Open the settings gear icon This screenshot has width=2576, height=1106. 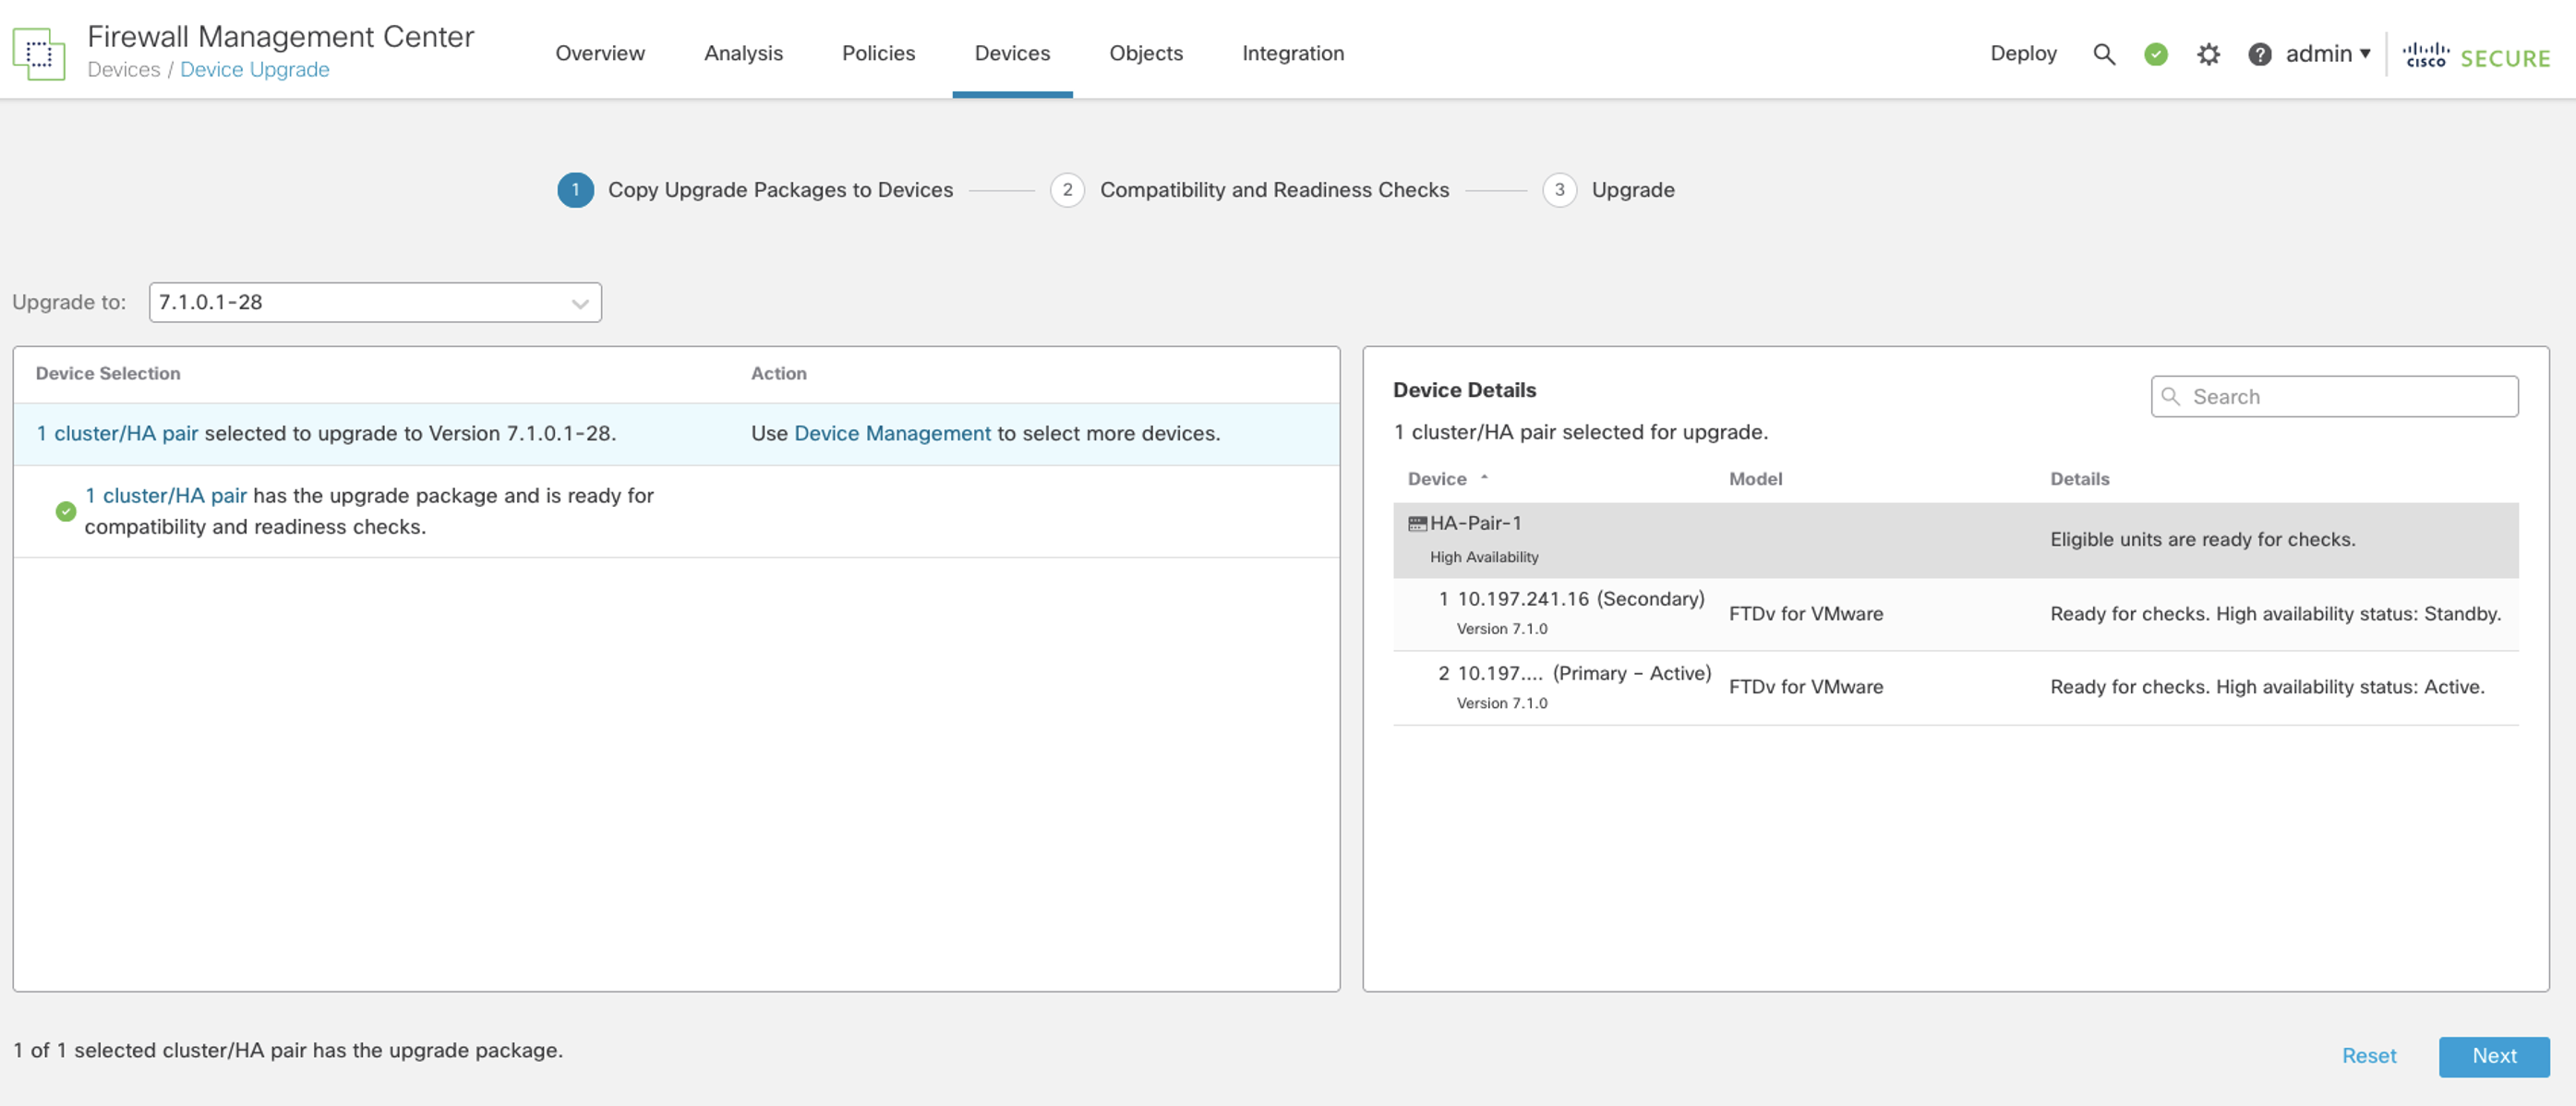tap(2208, 54)
